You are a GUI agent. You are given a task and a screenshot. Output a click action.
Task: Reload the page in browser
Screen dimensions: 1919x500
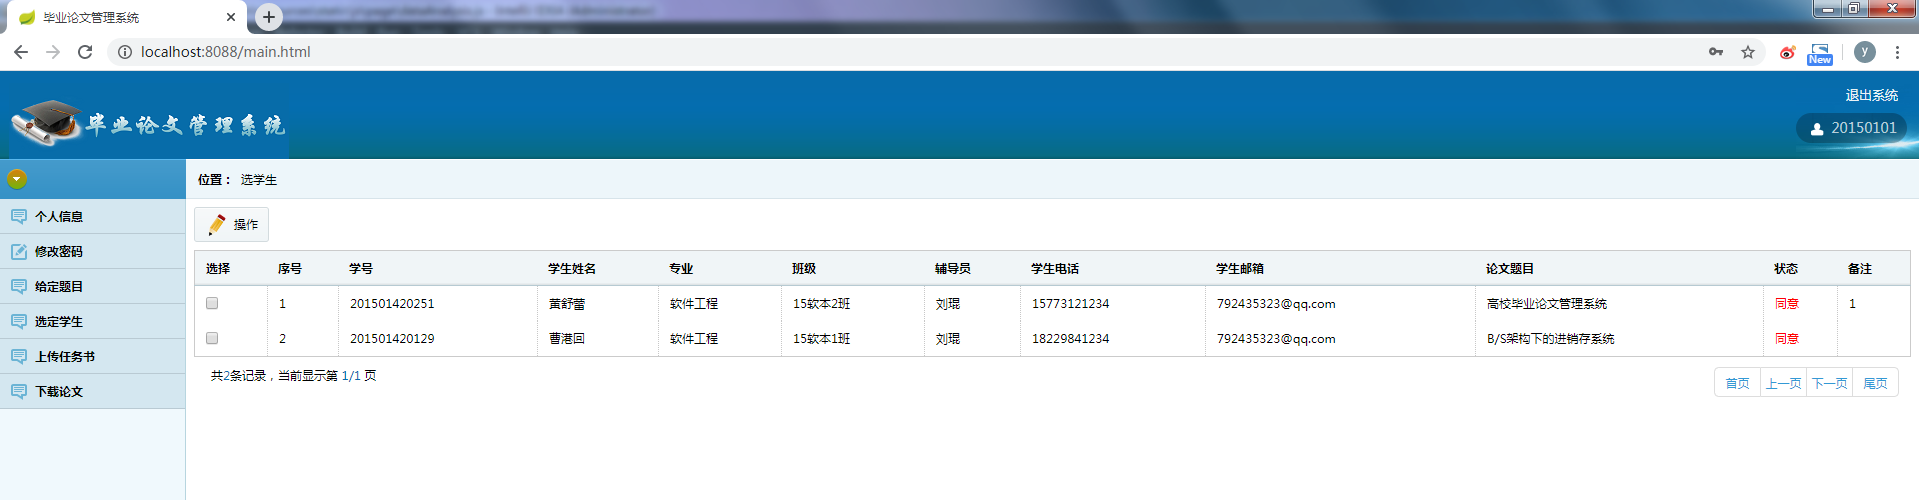click(85, 52)
